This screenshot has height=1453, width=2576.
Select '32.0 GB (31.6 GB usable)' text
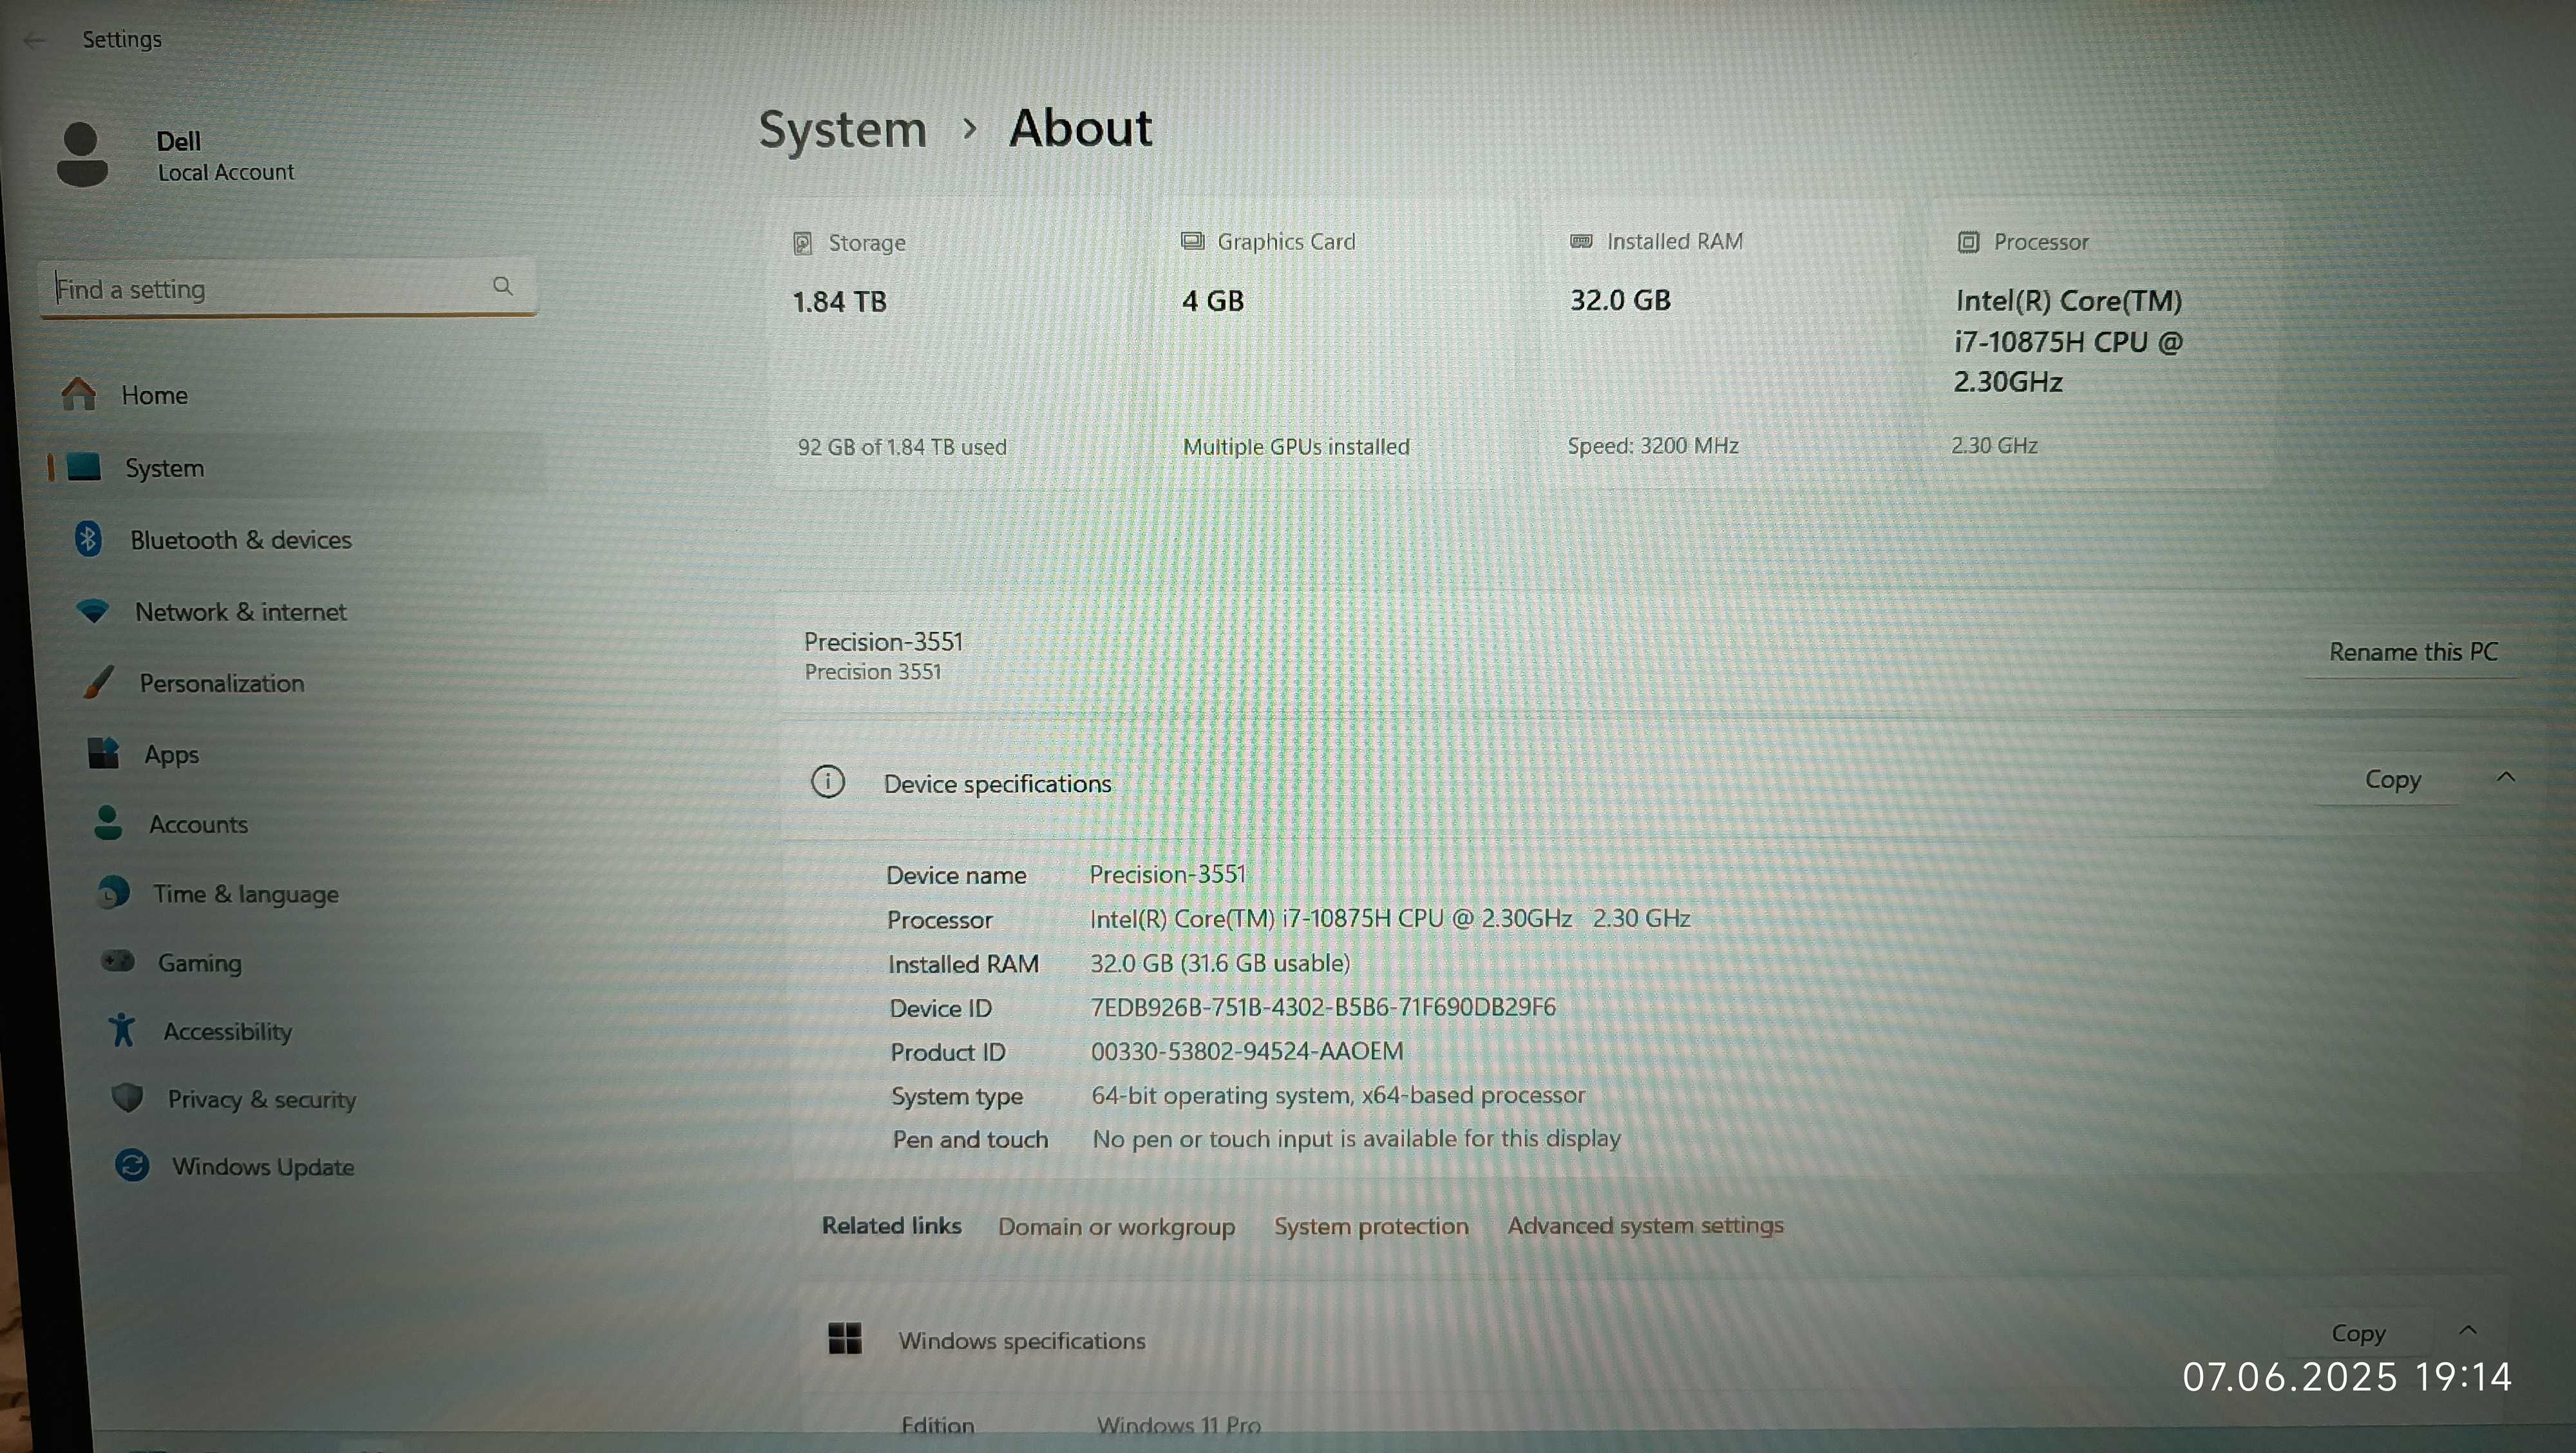(1220, 963)
